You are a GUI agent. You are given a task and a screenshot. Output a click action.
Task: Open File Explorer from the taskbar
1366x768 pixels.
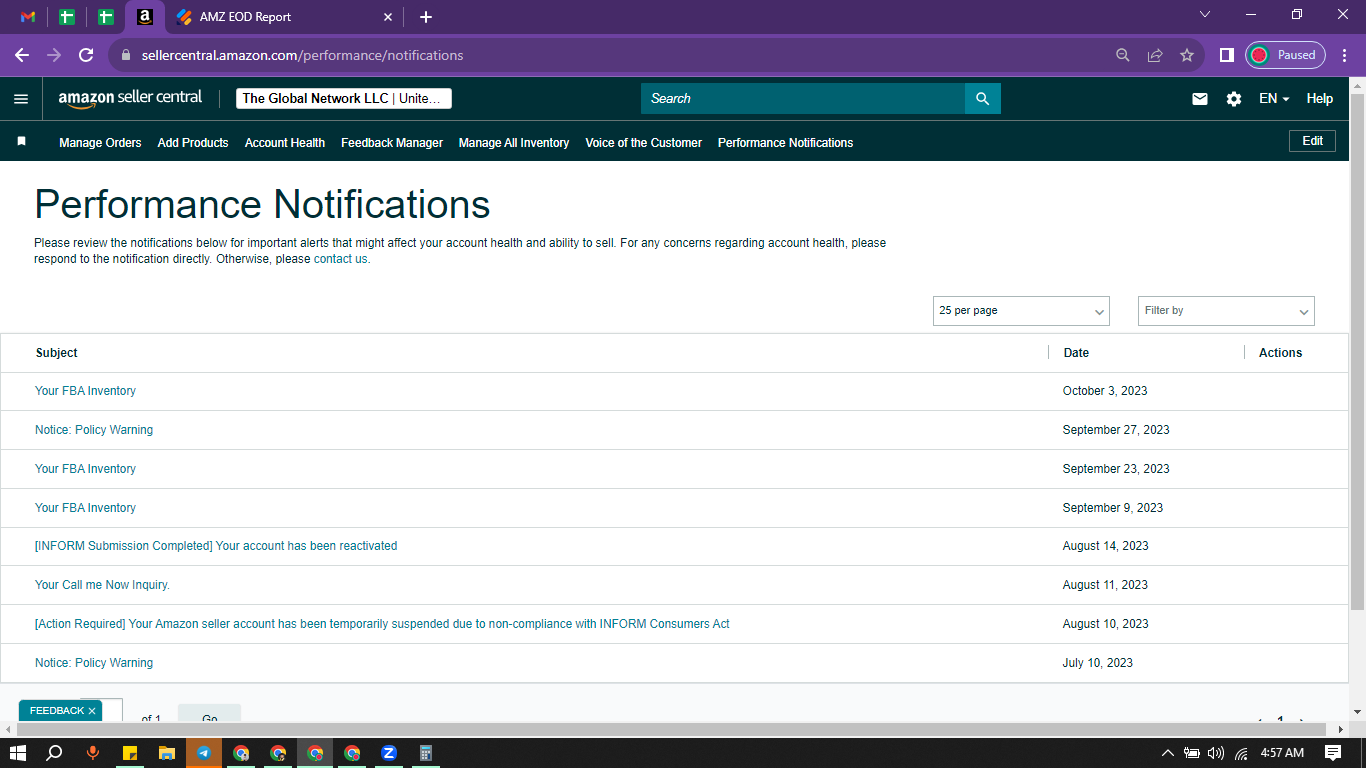pyautogui.click(x=167, y=753)
